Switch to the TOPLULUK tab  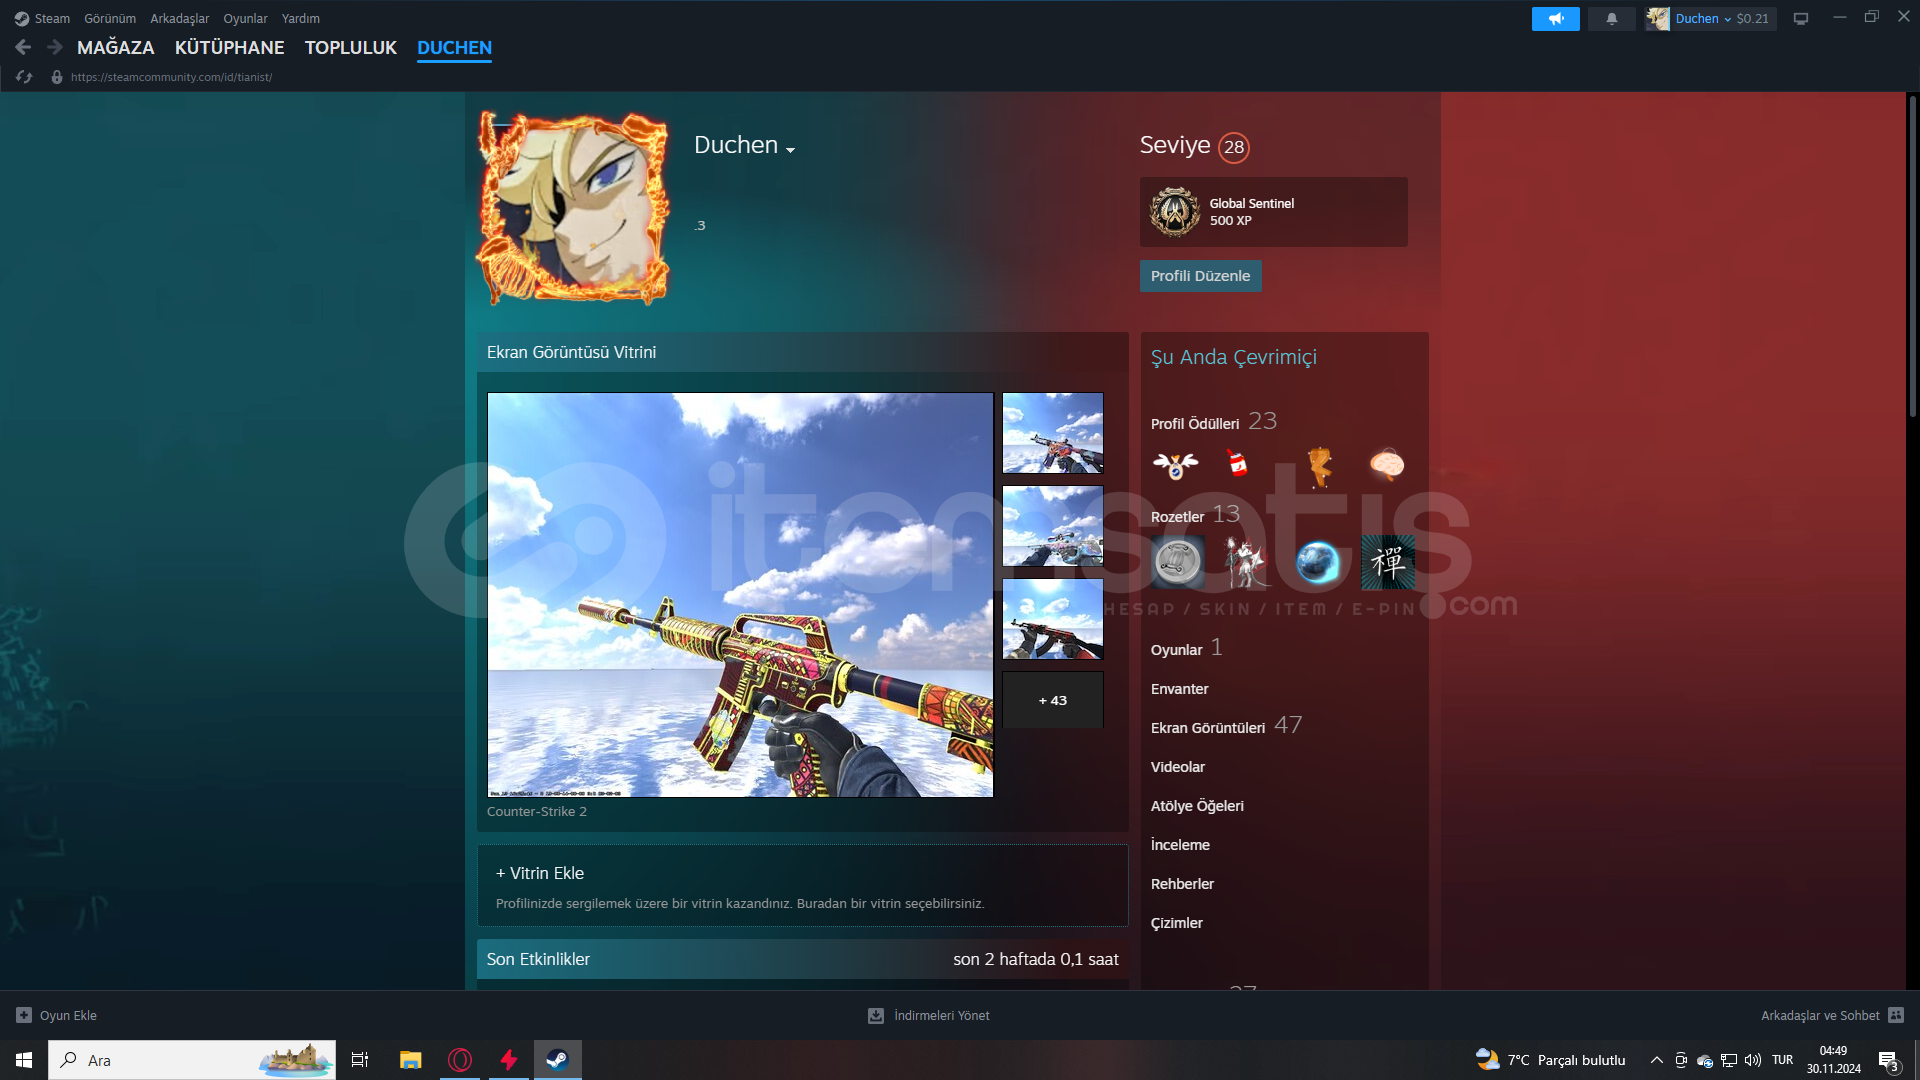[x=351, y=48]
